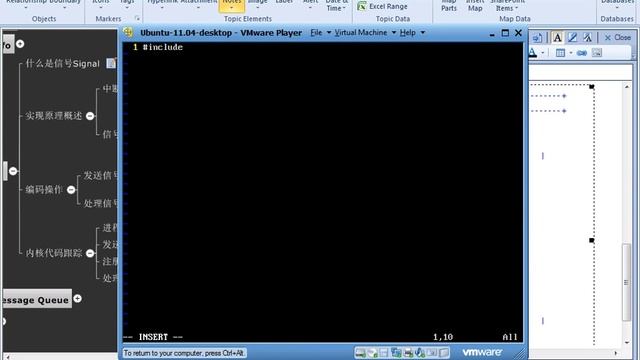This screenshot has height=360, width=640.
Task: Click the document arrow icon in the notes panel
Action: pyautogui.click(x=537, y=38)
